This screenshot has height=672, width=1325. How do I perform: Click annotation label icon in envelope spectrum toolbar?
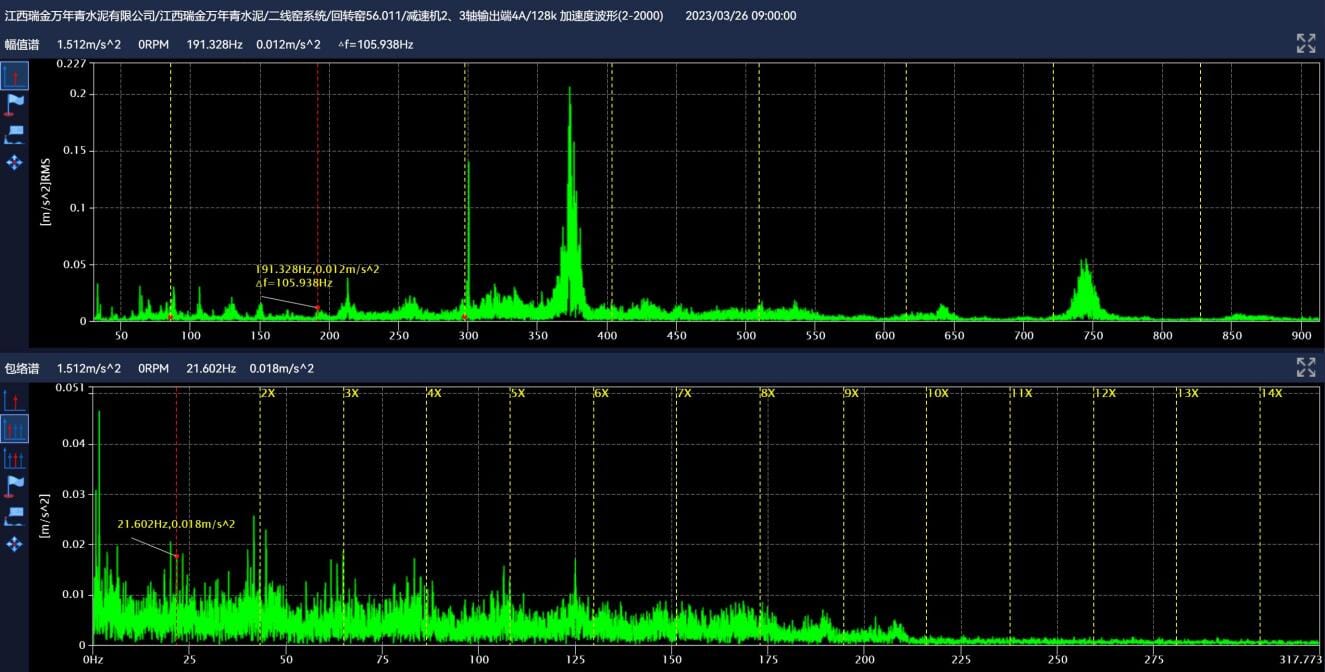pyautogui.click(x=14, y=516)
